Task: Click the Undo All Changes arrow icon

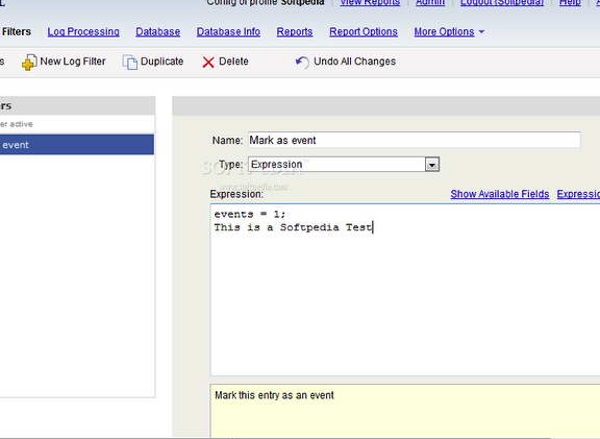Action: (x=302, y=62)
